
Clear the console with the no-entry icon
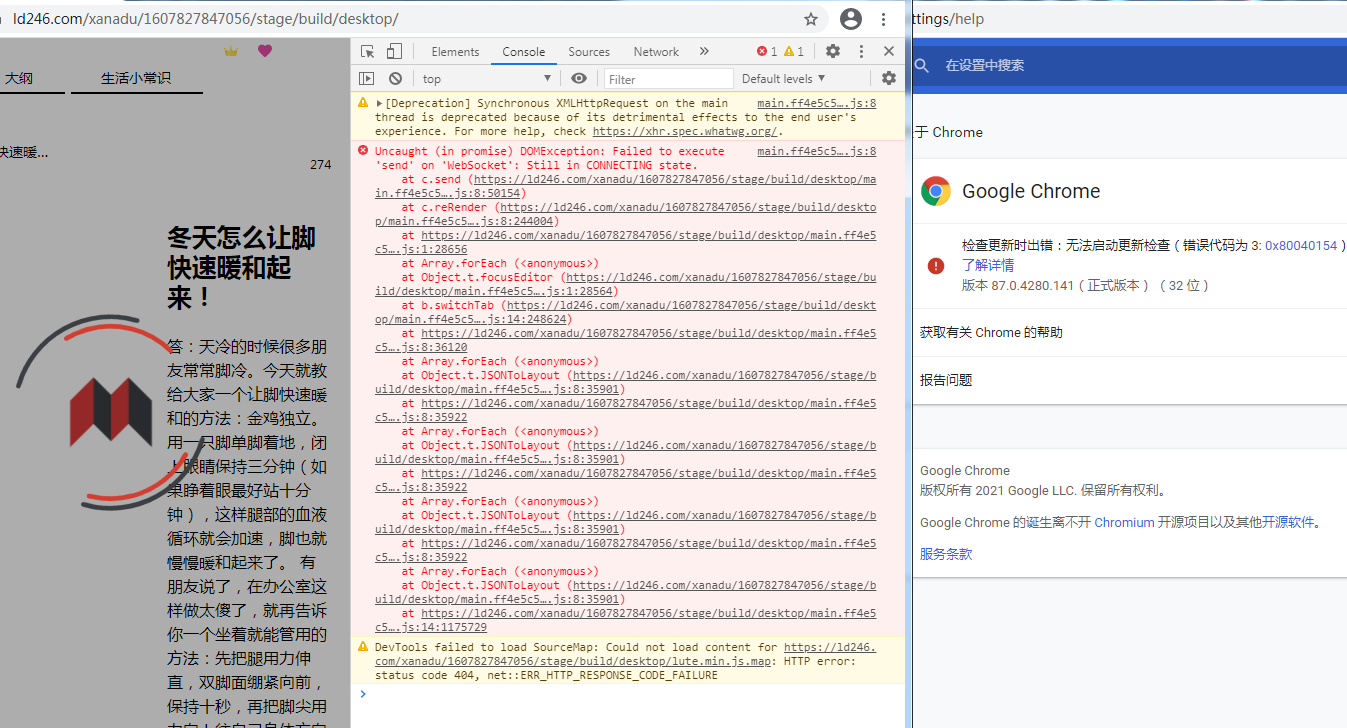pos(396,78)
